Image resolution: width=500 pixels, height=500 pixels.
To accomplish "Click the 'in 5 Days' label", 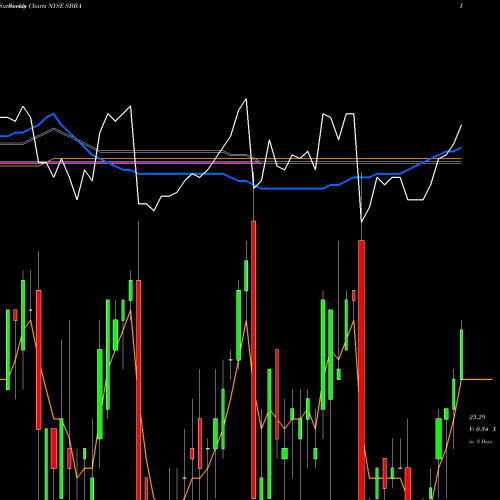I will pyautogui.click(x=480, y=442).
